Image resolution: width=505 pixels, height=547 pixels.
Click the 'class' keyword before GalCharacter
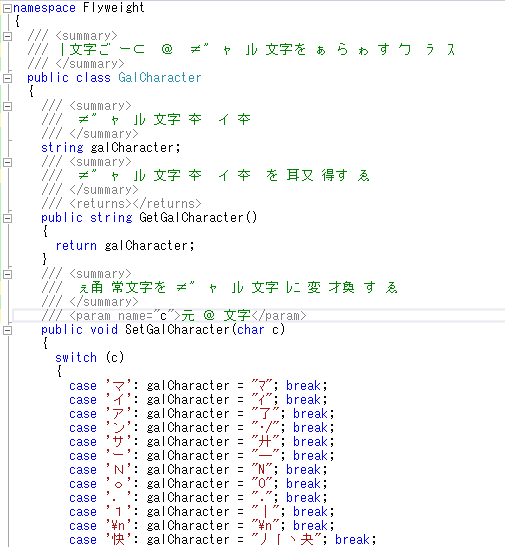(93, 77)
